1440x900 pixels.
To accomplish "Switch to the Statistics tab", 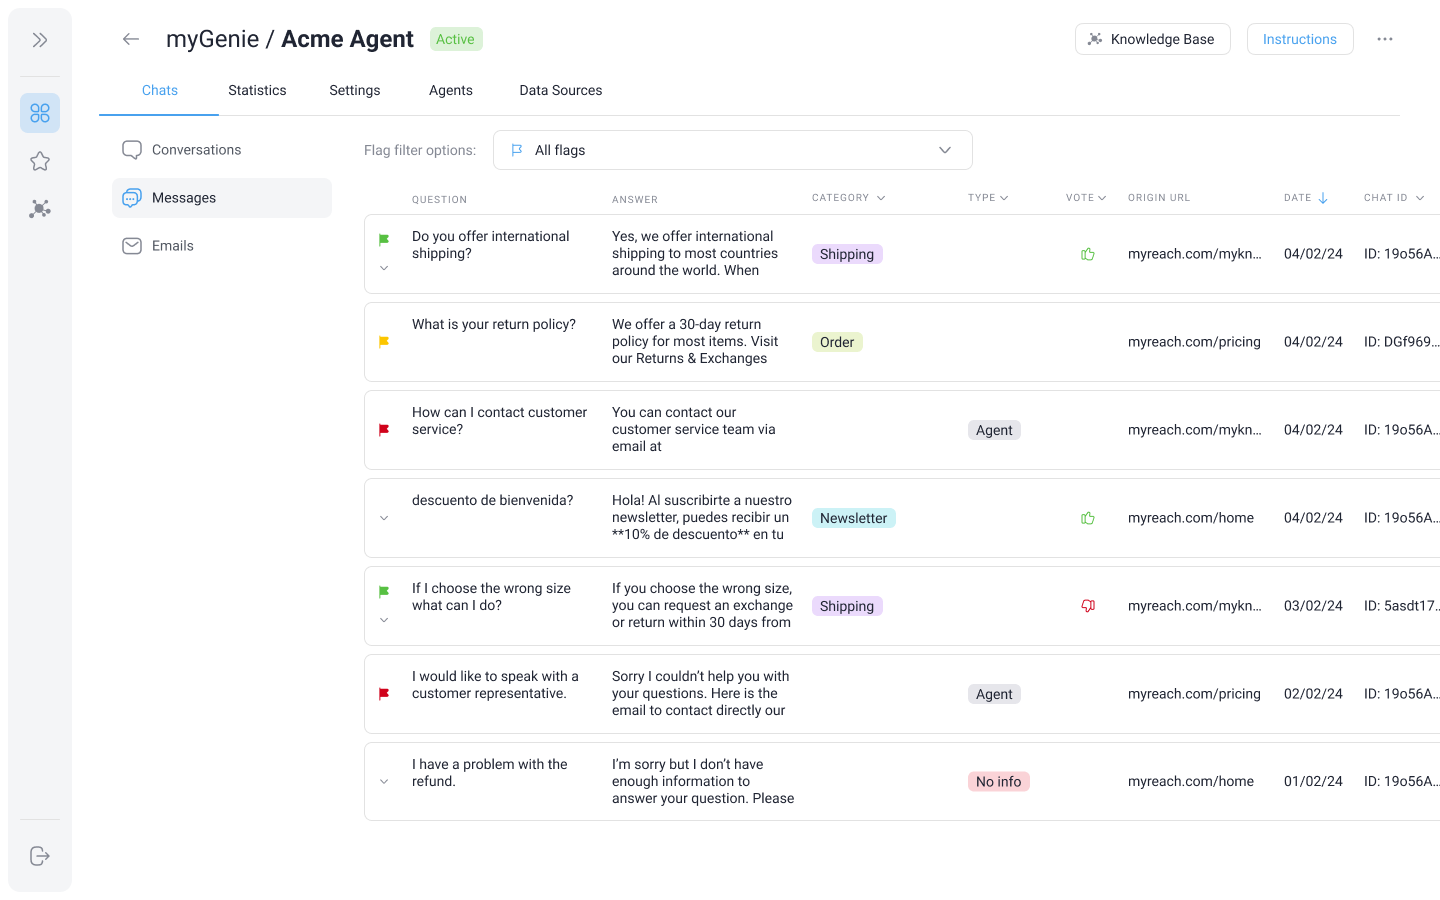I will pyautogui.click(x=257, y=90).
